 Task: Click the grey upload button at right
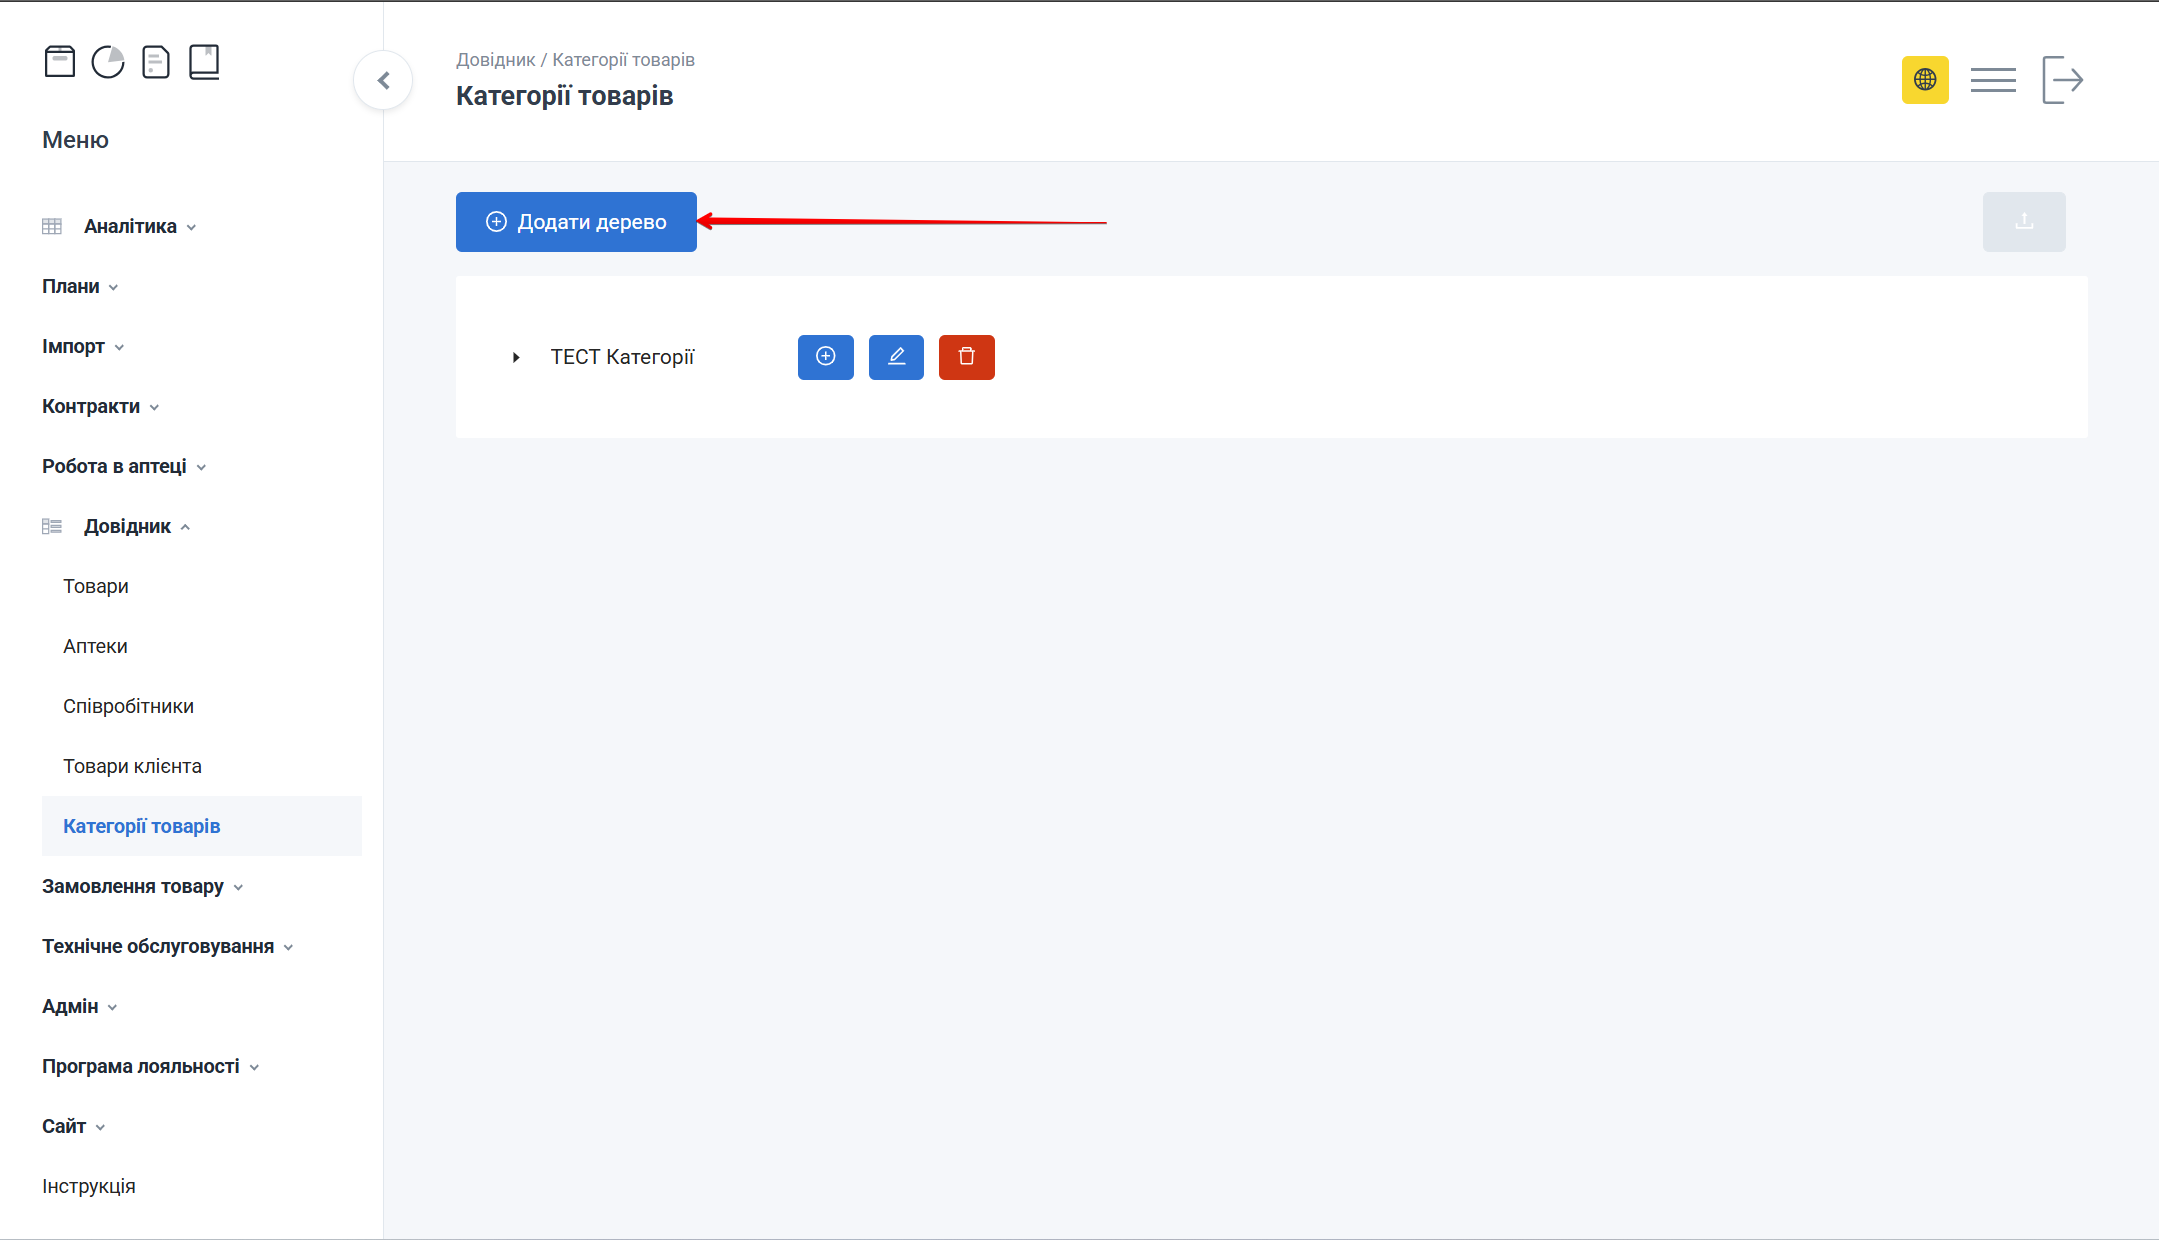point(2024,222)
